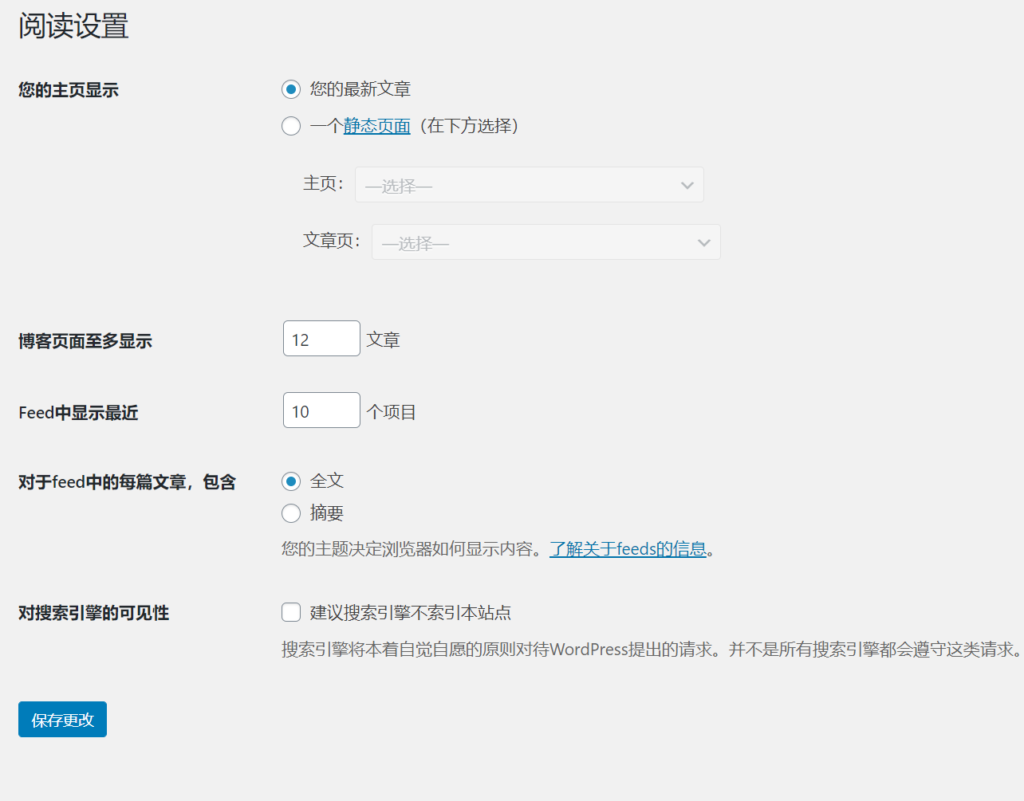
Task: Enable "建议搜索引擎不索引本站点" checkbox
Action: 290,612
